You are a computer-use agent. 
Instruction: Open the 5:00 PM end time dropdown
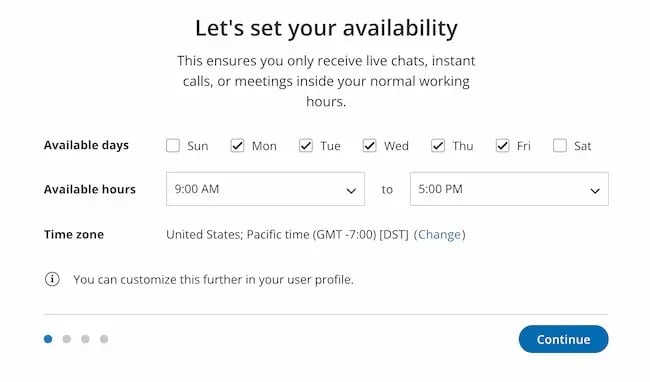(x=509, y=189)
